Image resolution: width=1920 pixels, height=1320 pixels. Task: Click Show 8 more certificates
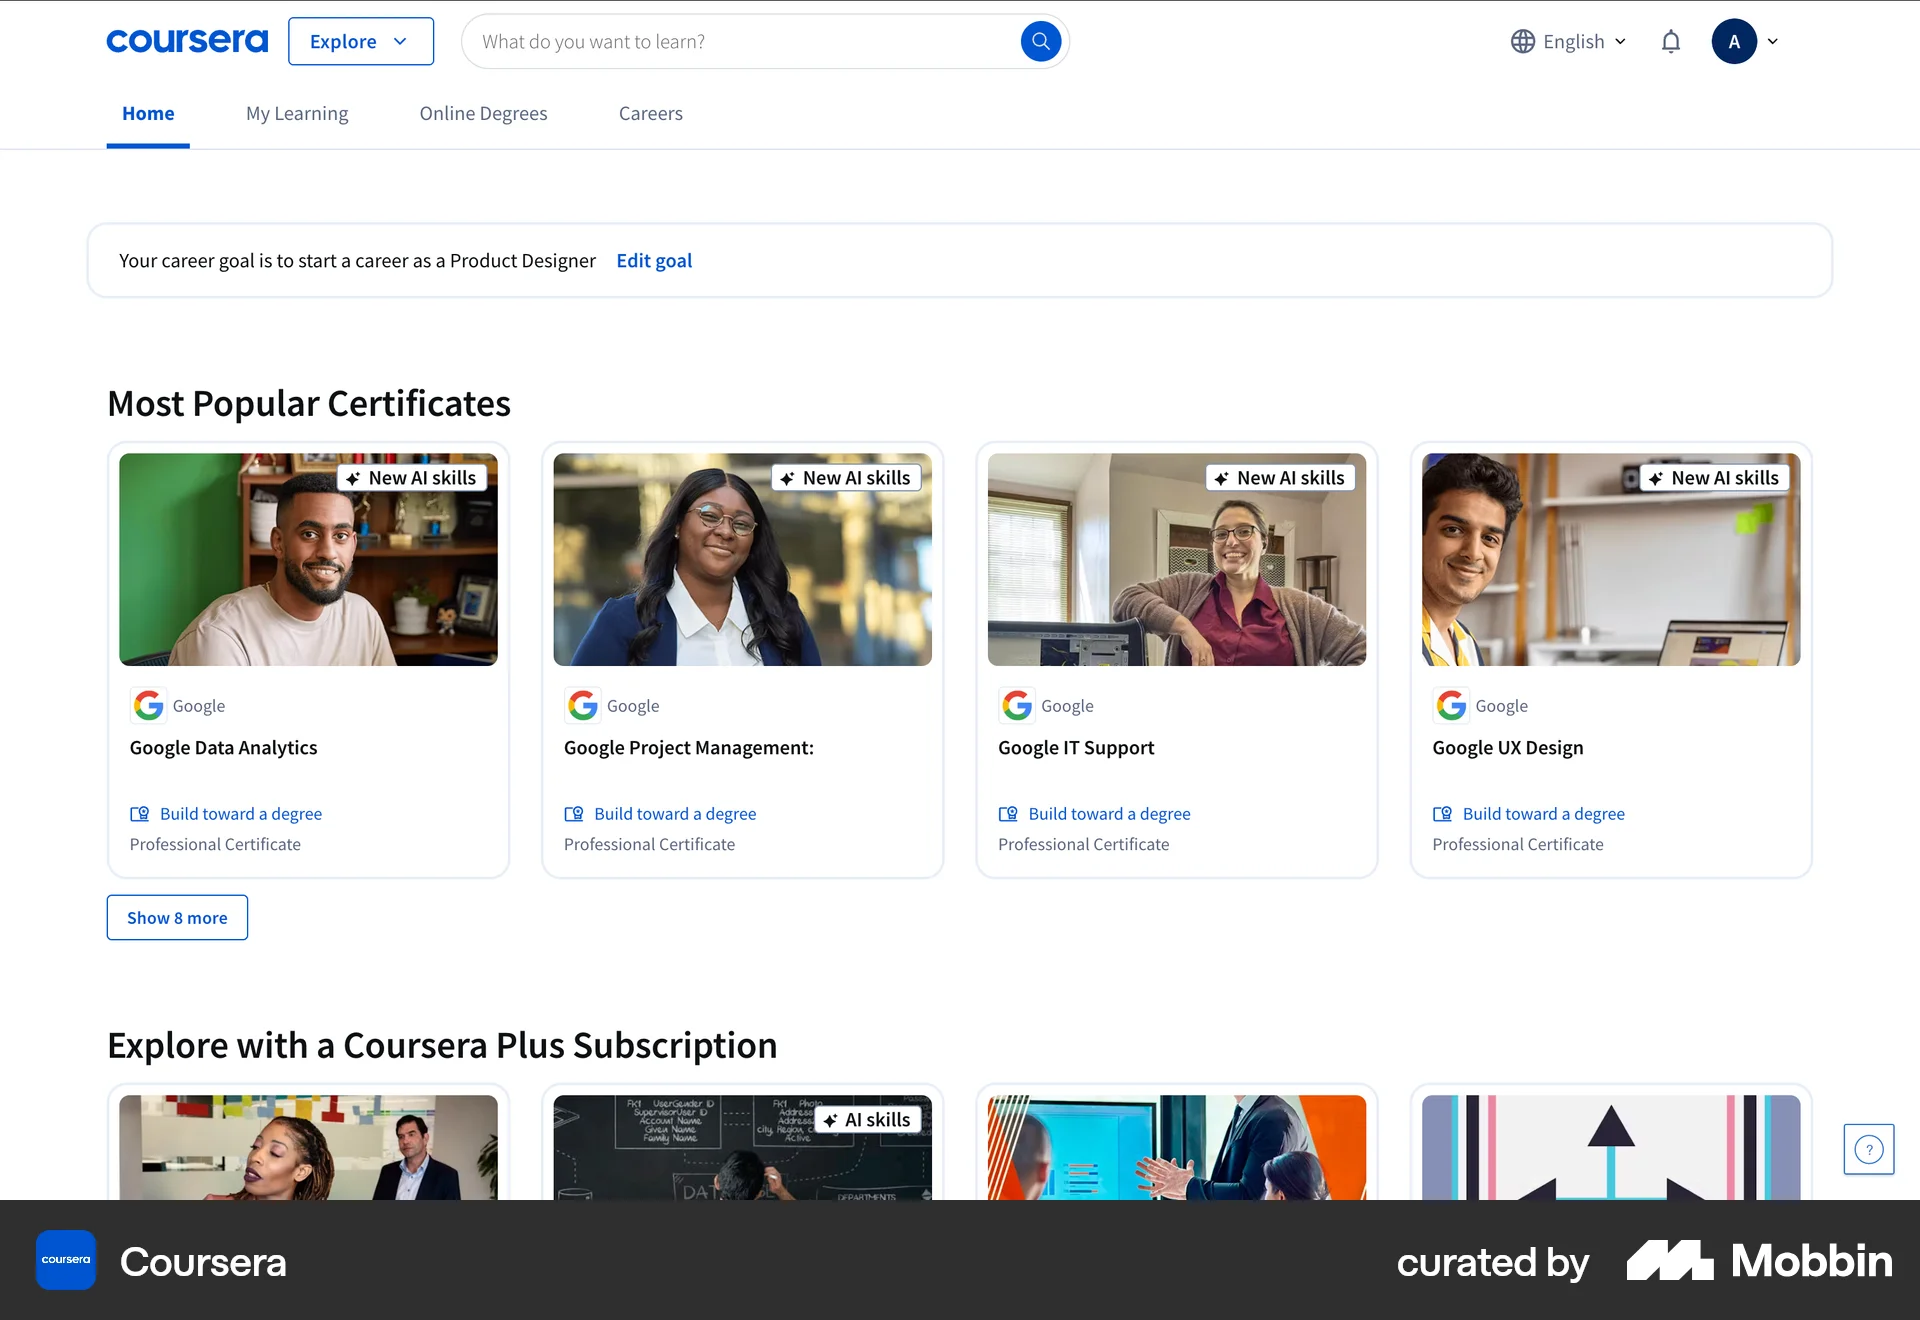177,917
